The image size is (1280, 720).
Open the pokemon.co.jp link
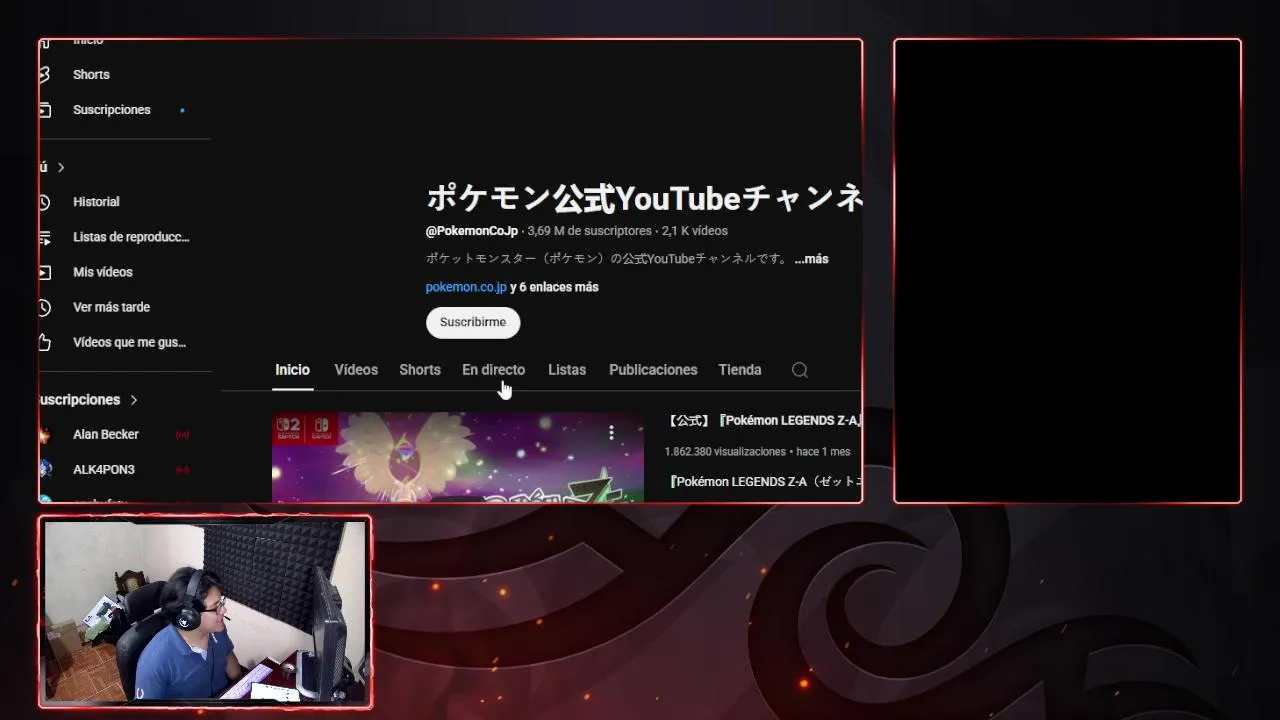pos(466,287)
